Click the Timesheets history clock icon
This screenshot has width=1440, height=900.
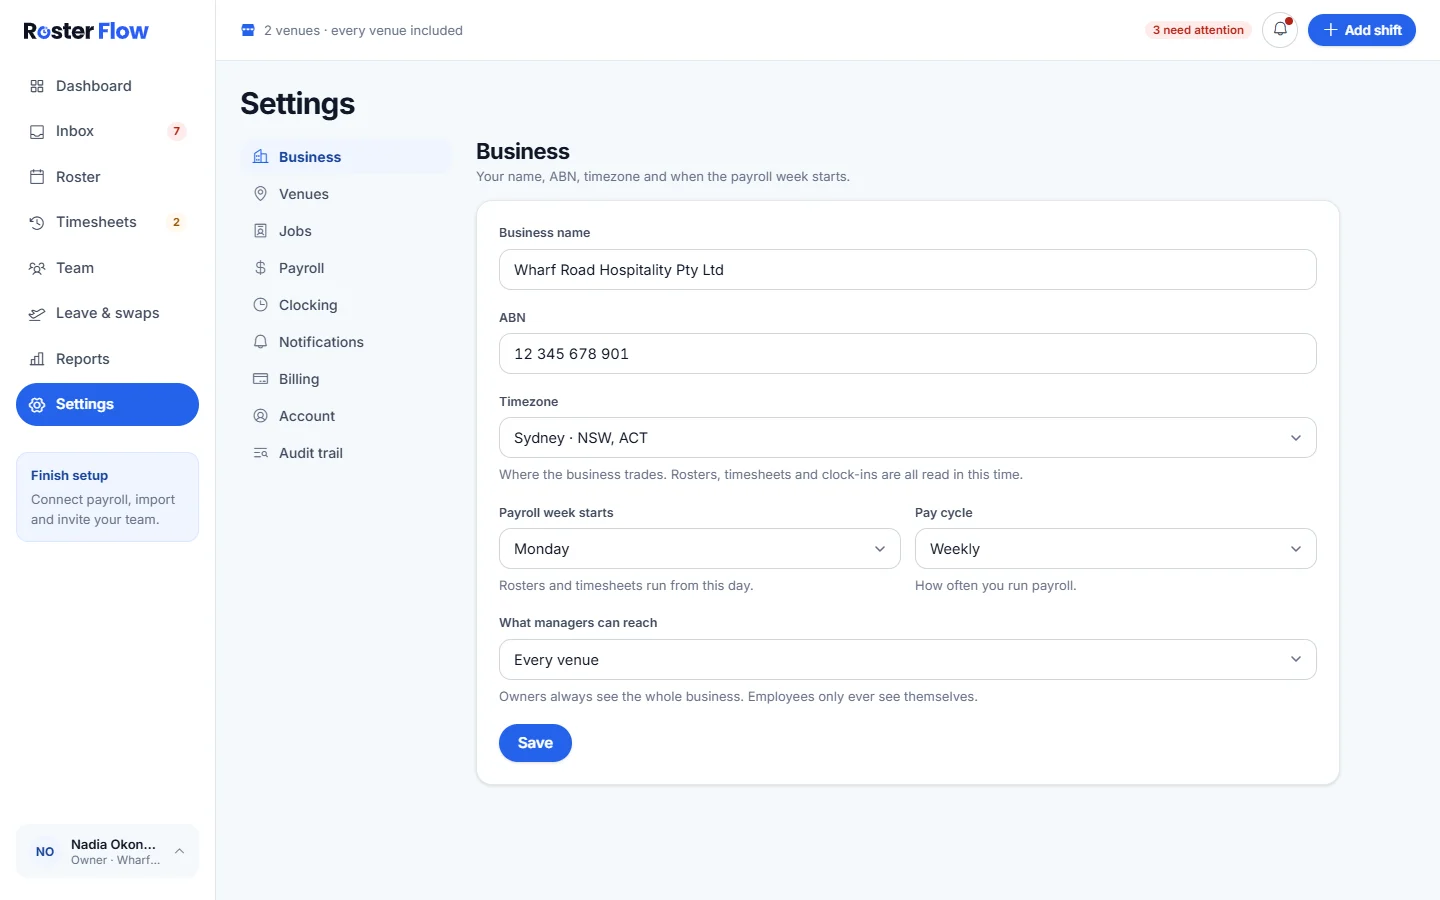pyautogui.click(x=37, y=222)
